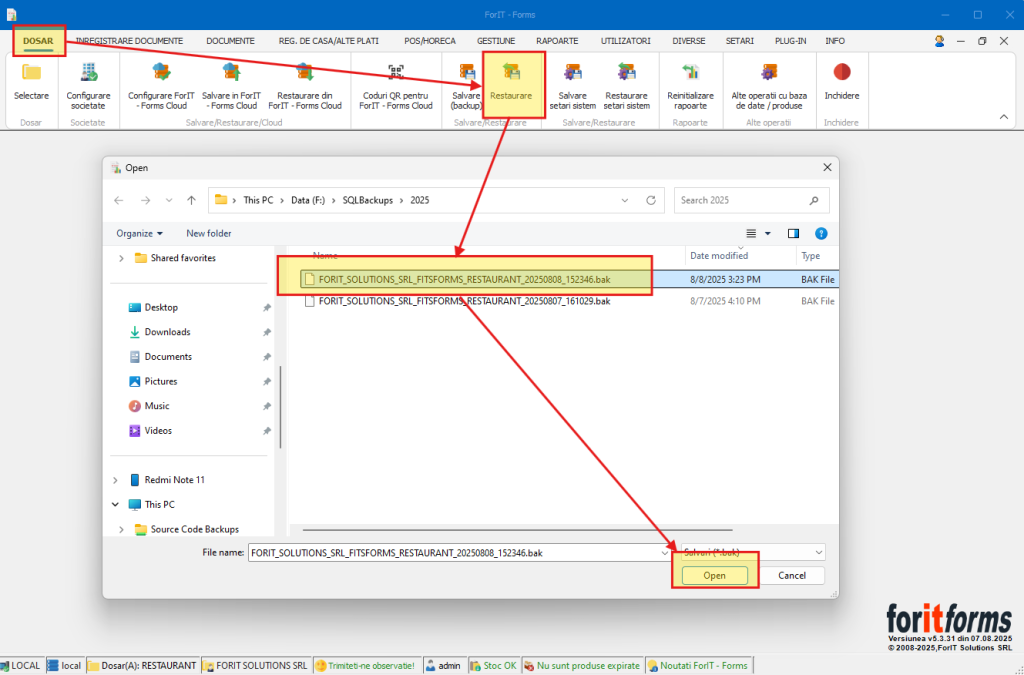The height and width of the screenshot is (675, 1024).
Task: Click New folder in the dialog
Action: coord(209,233)
